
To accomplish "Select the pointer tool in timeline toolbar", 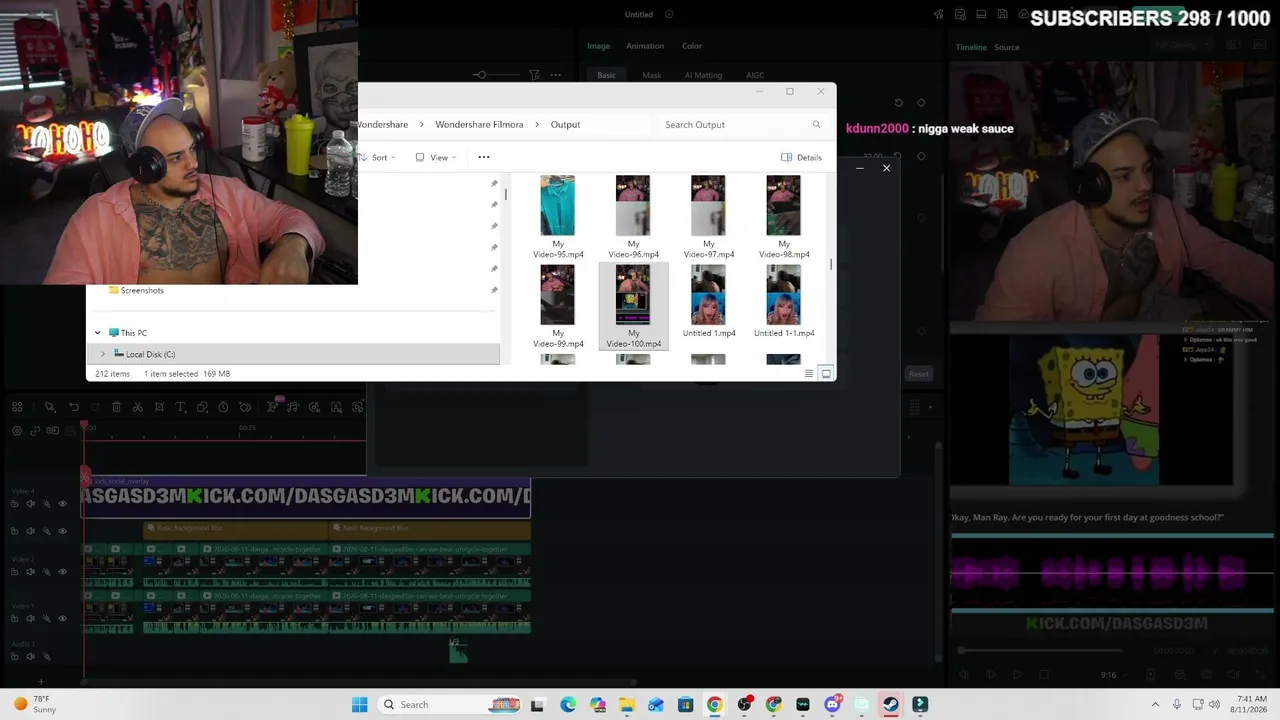I will 49,407.
